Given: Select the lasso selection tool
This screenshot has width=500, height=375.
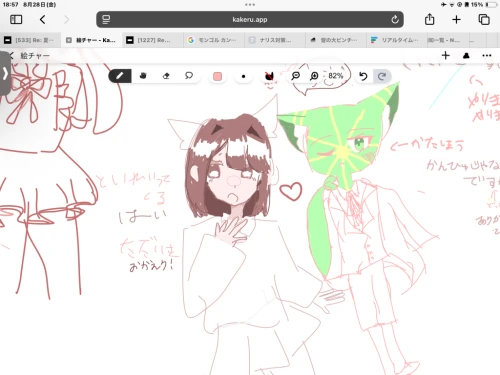Looking at the screenshot, I should click(x=189, y=76).
